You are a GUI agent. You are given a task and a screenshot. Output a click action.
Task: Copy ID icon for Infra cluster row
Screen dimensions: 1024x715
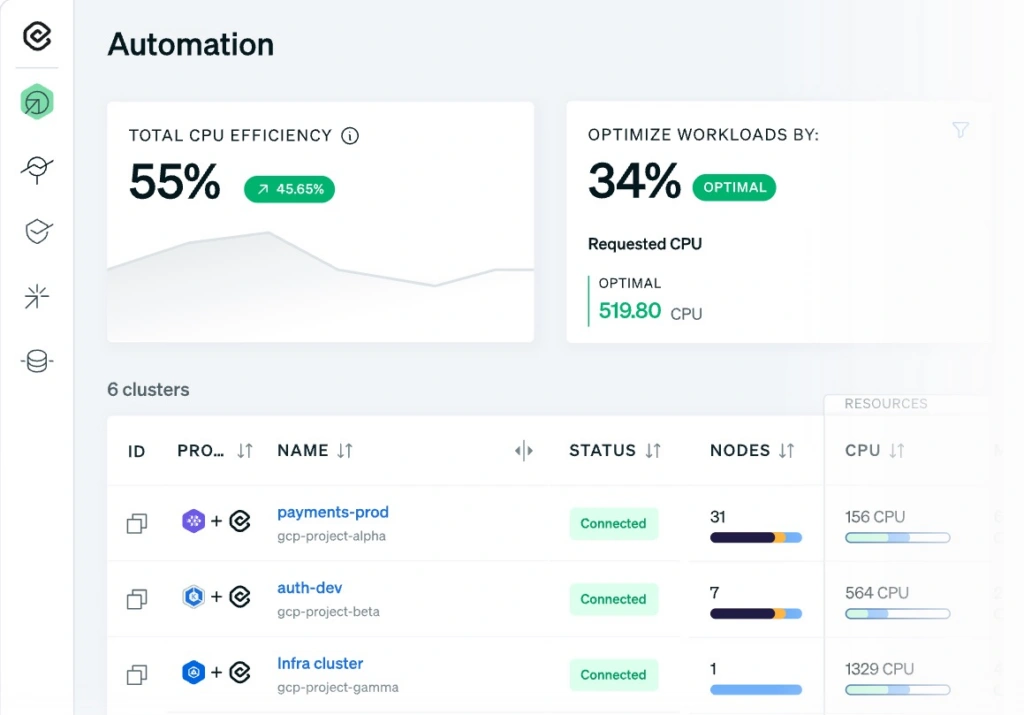pyautogui.click(x=137, y=675)
